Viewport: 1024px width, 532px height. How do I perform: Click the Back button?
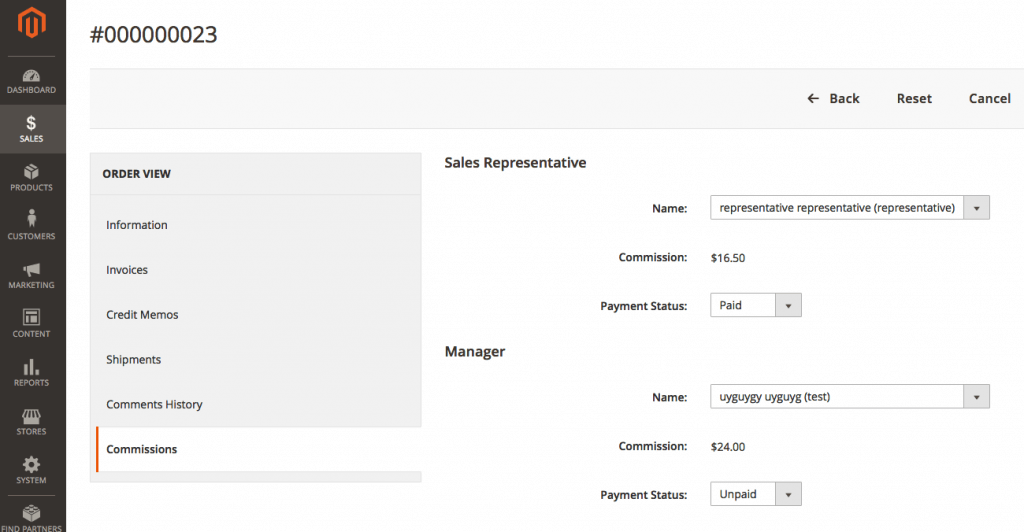pyautogui.click(x=833, y=98)
